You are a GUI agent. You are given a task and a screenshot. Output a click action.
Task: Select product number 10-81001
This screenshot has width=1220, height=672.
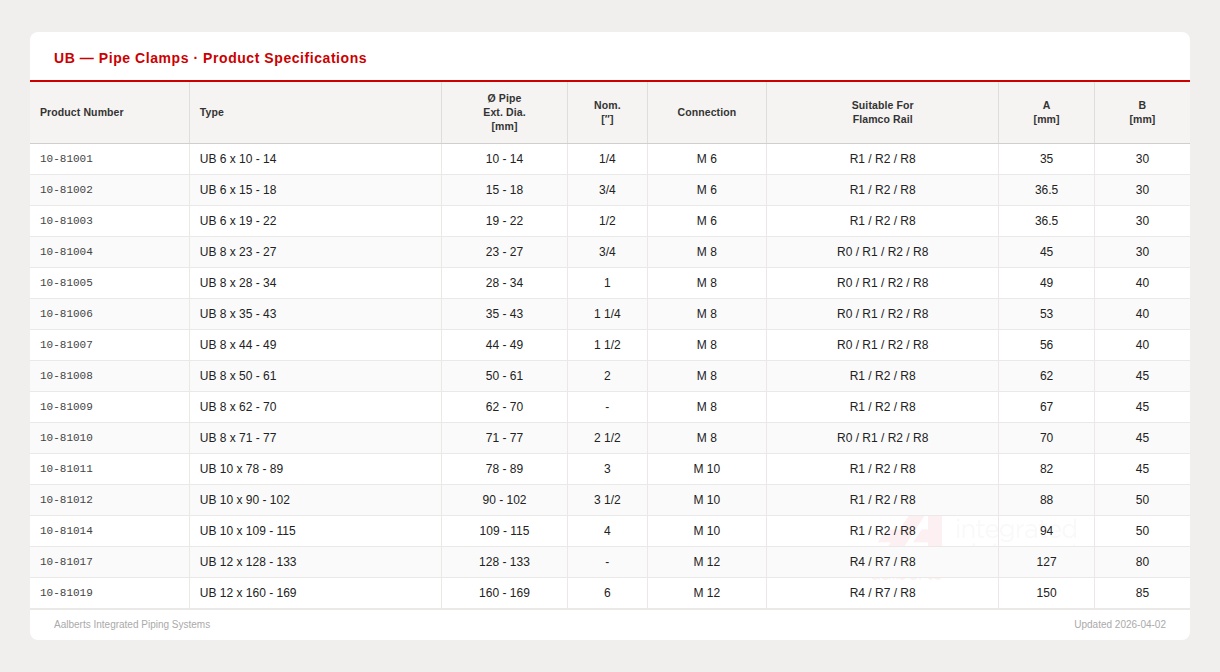[x=66, y=159]
